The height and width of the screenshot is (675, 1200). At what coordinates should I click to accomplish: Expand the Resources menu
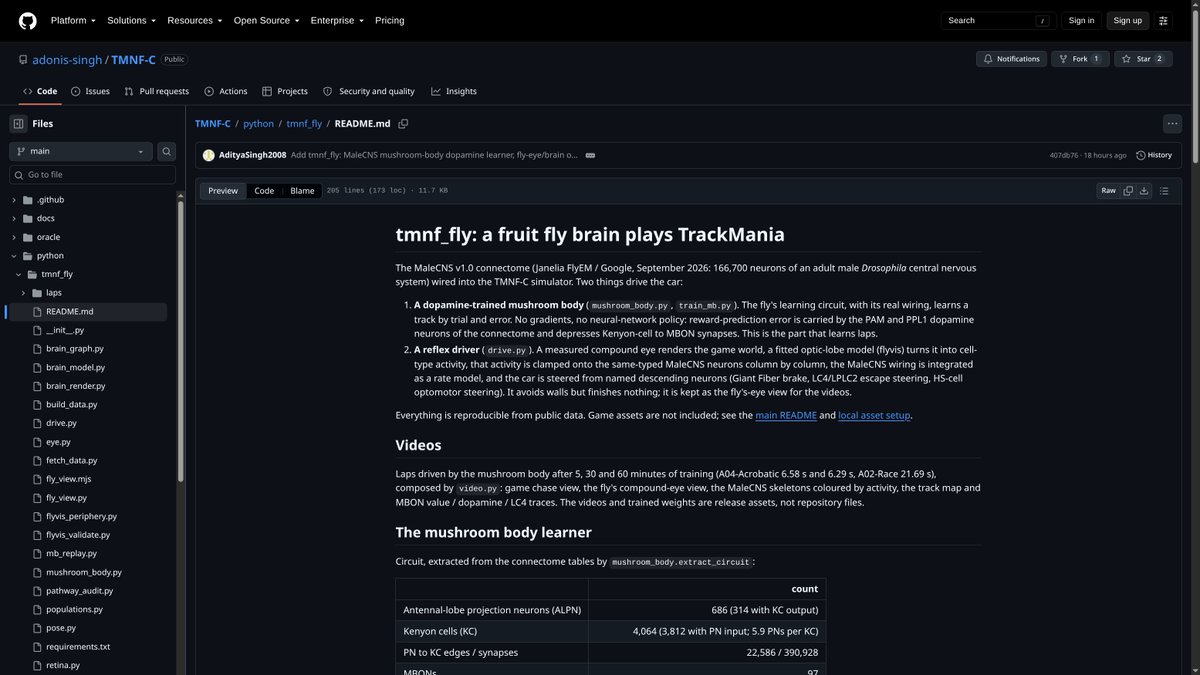[194, 20]
